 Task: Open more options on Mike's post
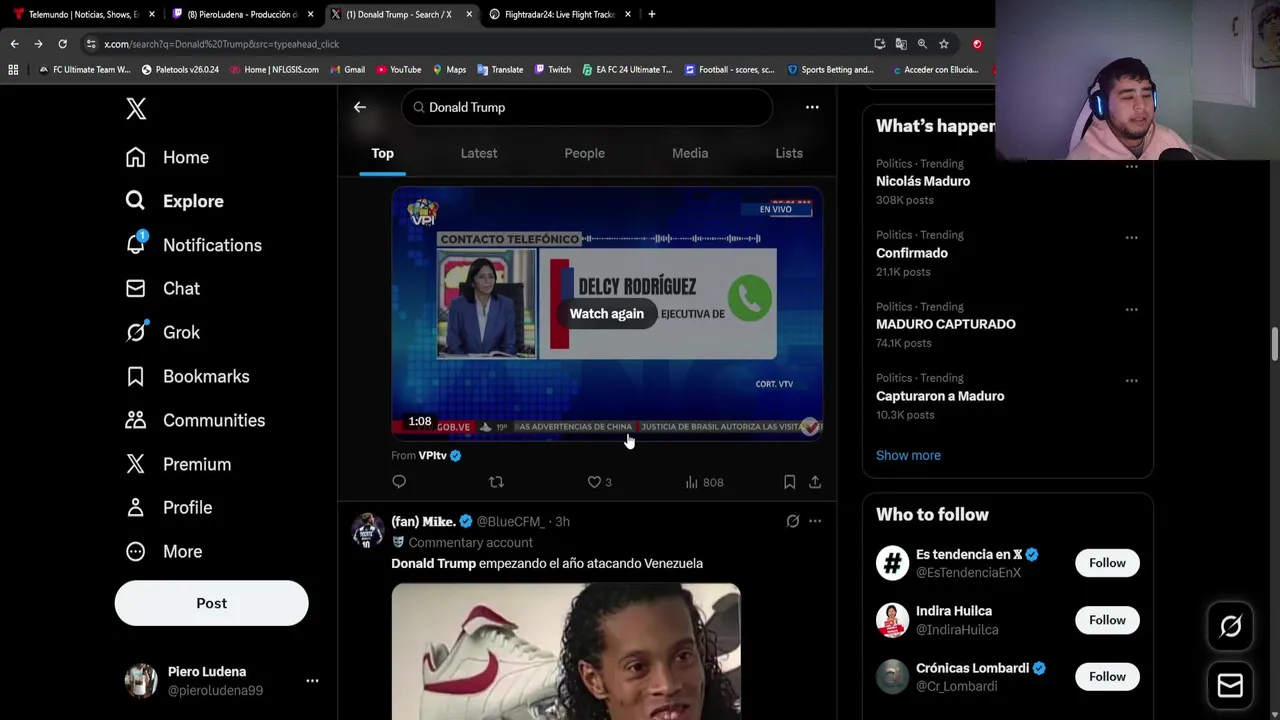pyautogui.click(x=815, y=521)
